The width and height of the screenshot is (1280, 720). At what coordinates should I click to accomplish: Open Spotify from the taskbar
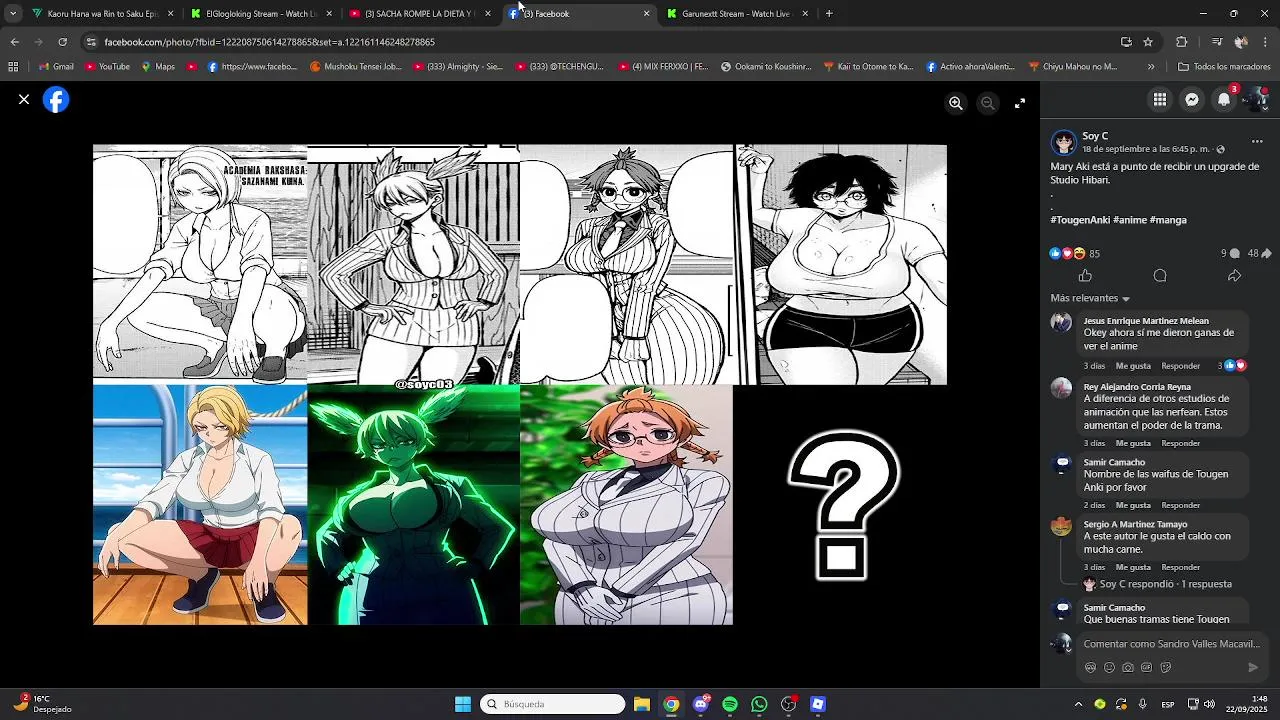(x=730, y=704)
